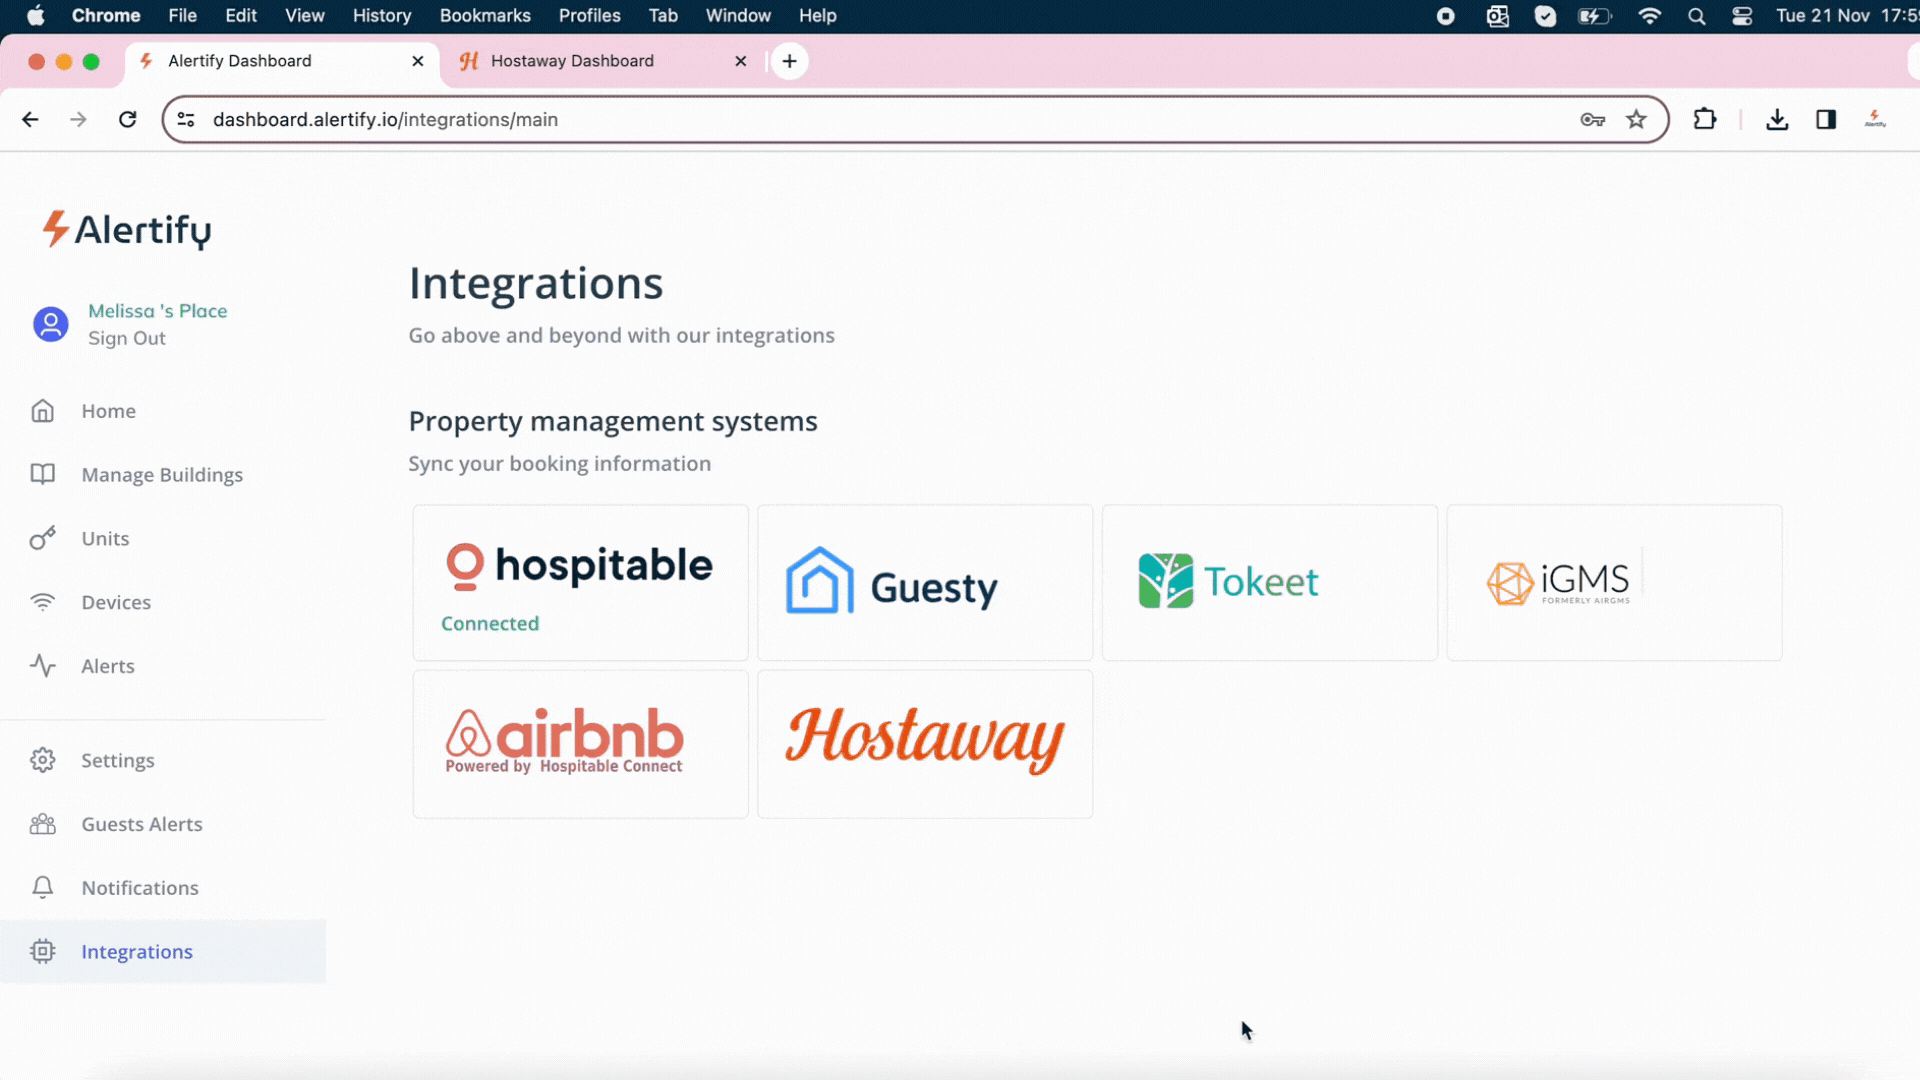Open a new browser tab
1920x1080 pixels.
coord(789,61)
